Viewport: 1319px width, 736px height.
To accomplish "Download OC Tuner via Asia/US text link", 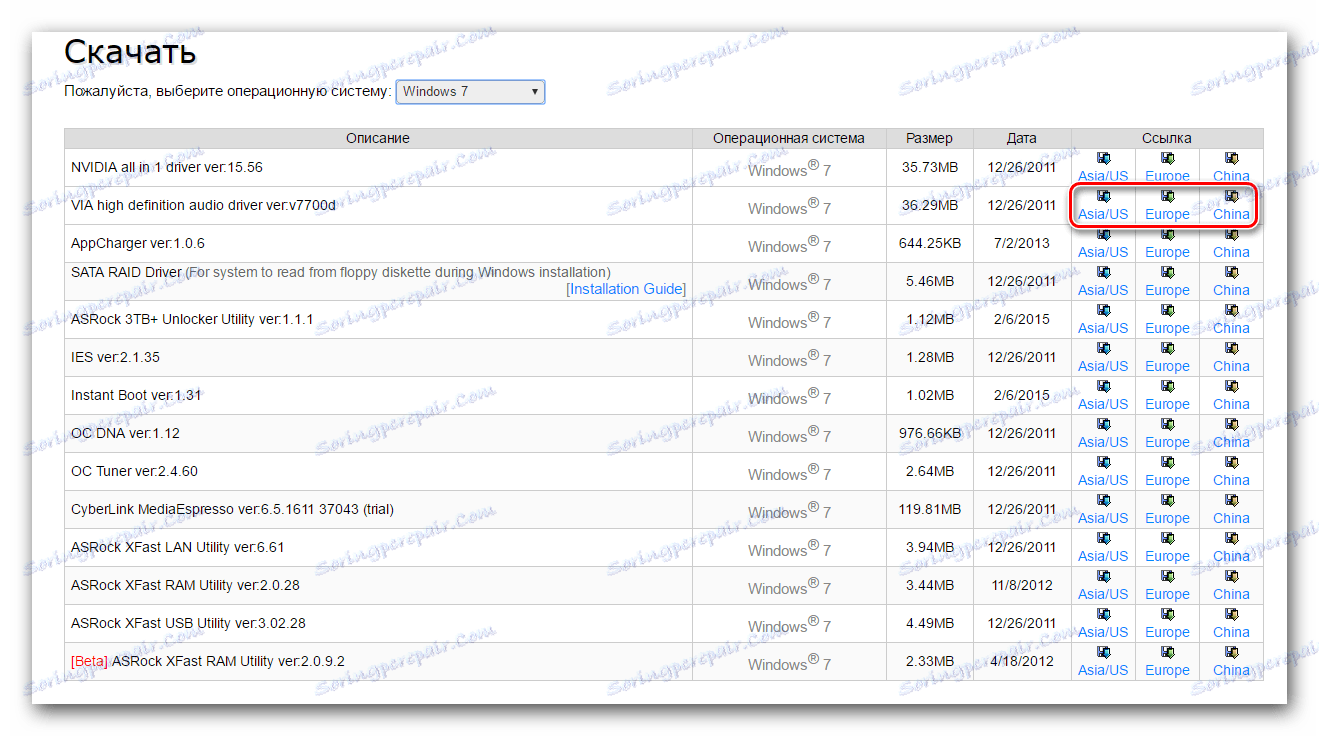I will [x=1103, y=480].
